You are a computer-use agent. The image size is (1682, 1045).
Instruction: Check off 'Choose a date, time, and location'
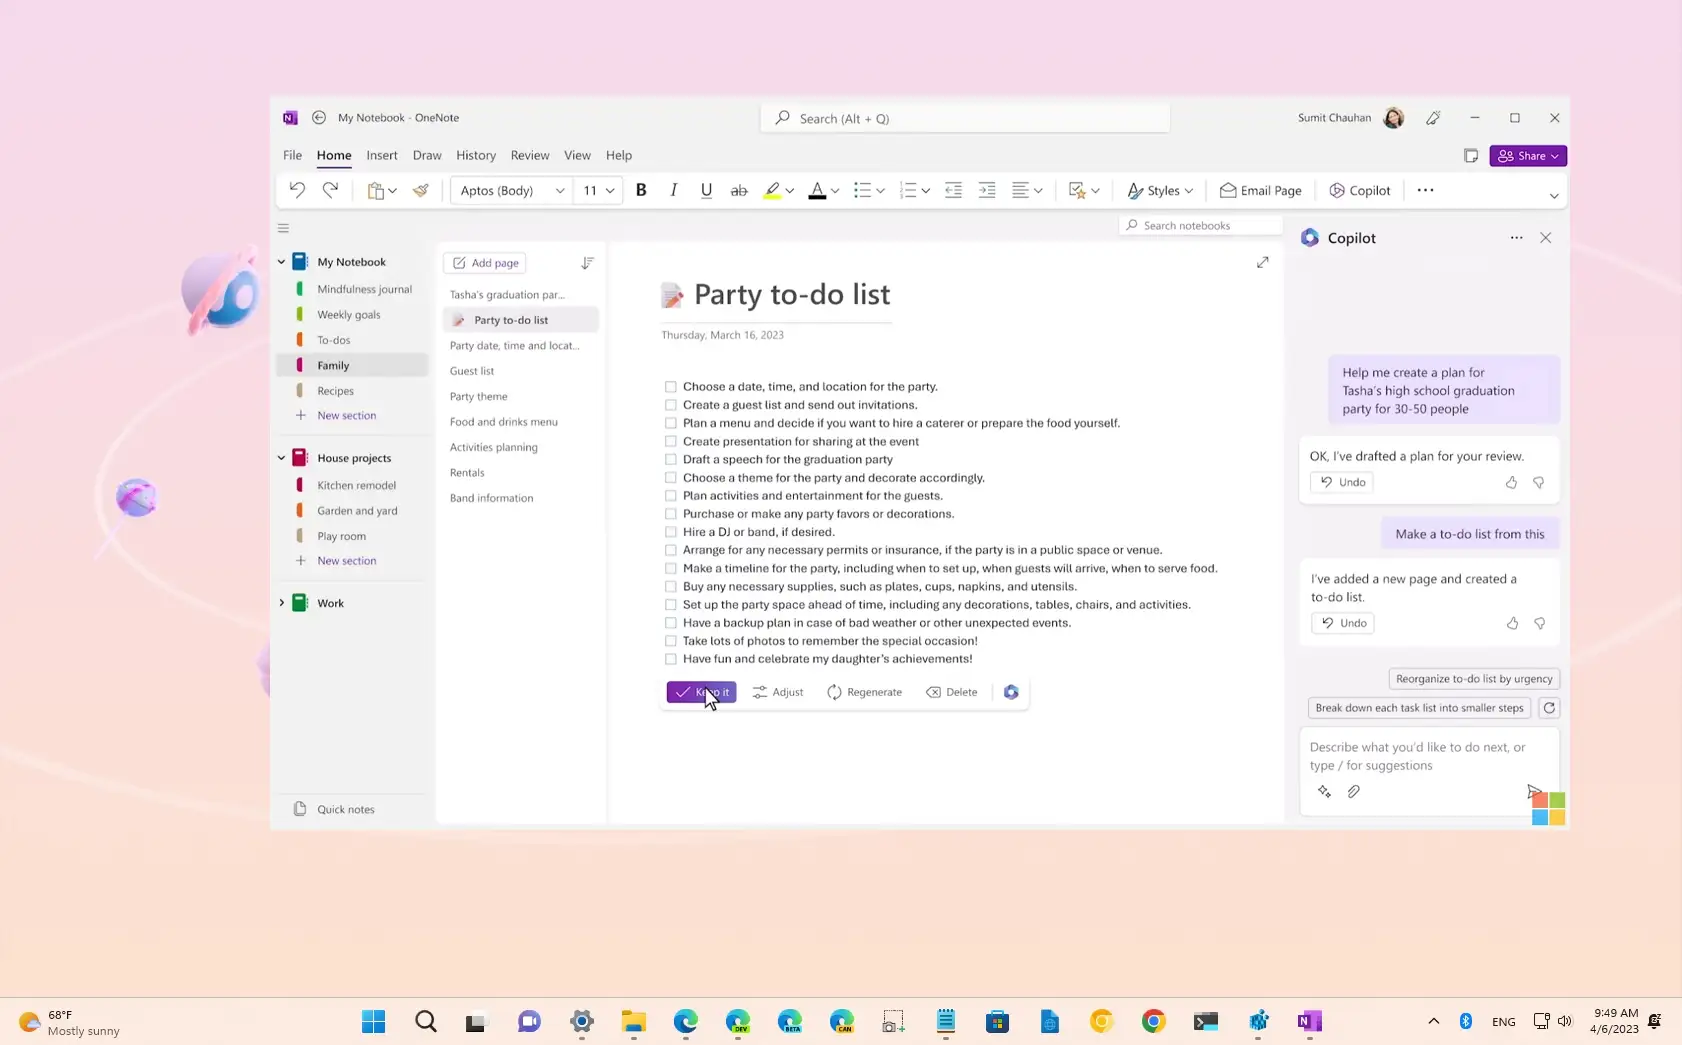669,386
